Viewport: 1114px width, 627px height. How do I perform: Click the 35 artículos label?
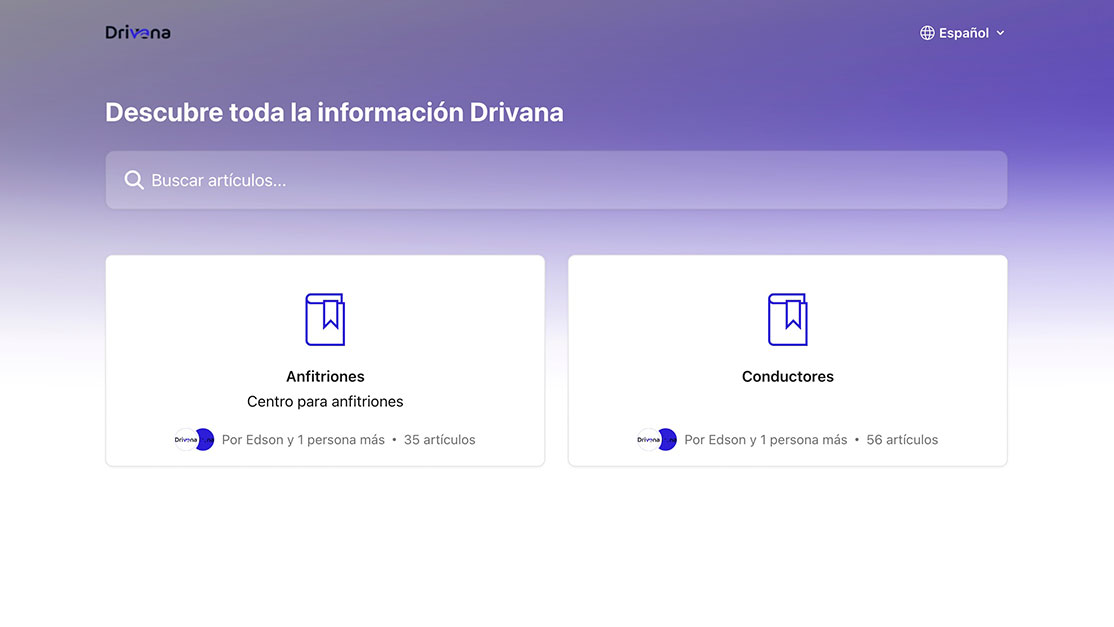[440, 439]
